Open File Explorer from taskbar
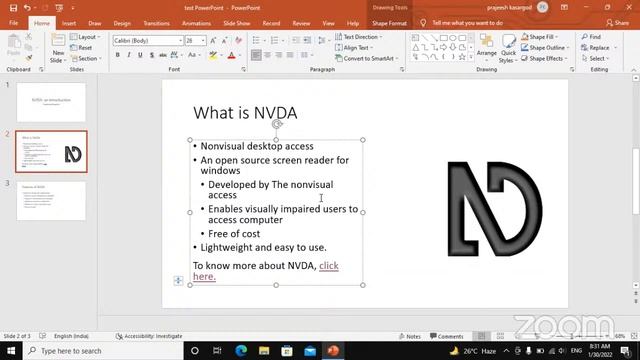The height and width of the screenshot is (360, 640). coord(264,351)
